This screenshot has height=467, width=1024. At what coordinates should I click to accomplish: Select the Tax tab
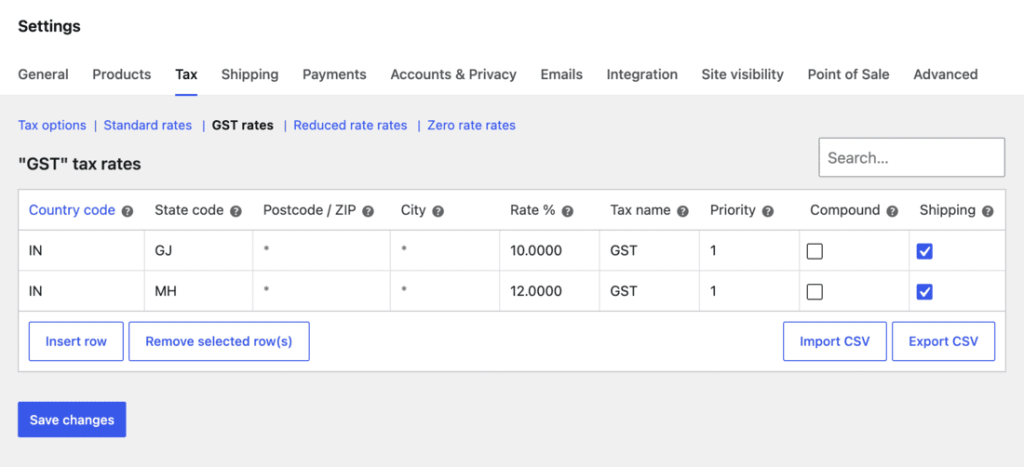click(186, 74)
